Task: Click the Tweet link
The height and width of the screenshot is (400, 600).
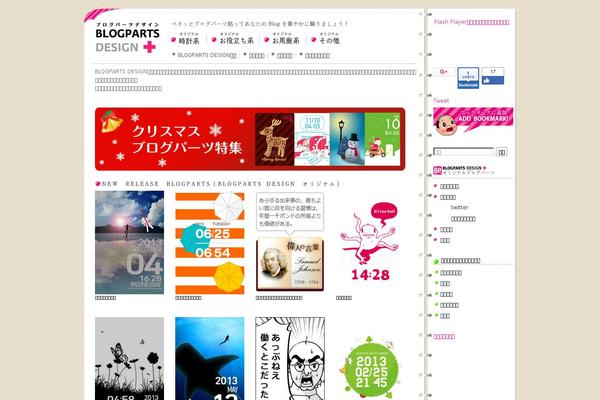Action: [441, 101]
